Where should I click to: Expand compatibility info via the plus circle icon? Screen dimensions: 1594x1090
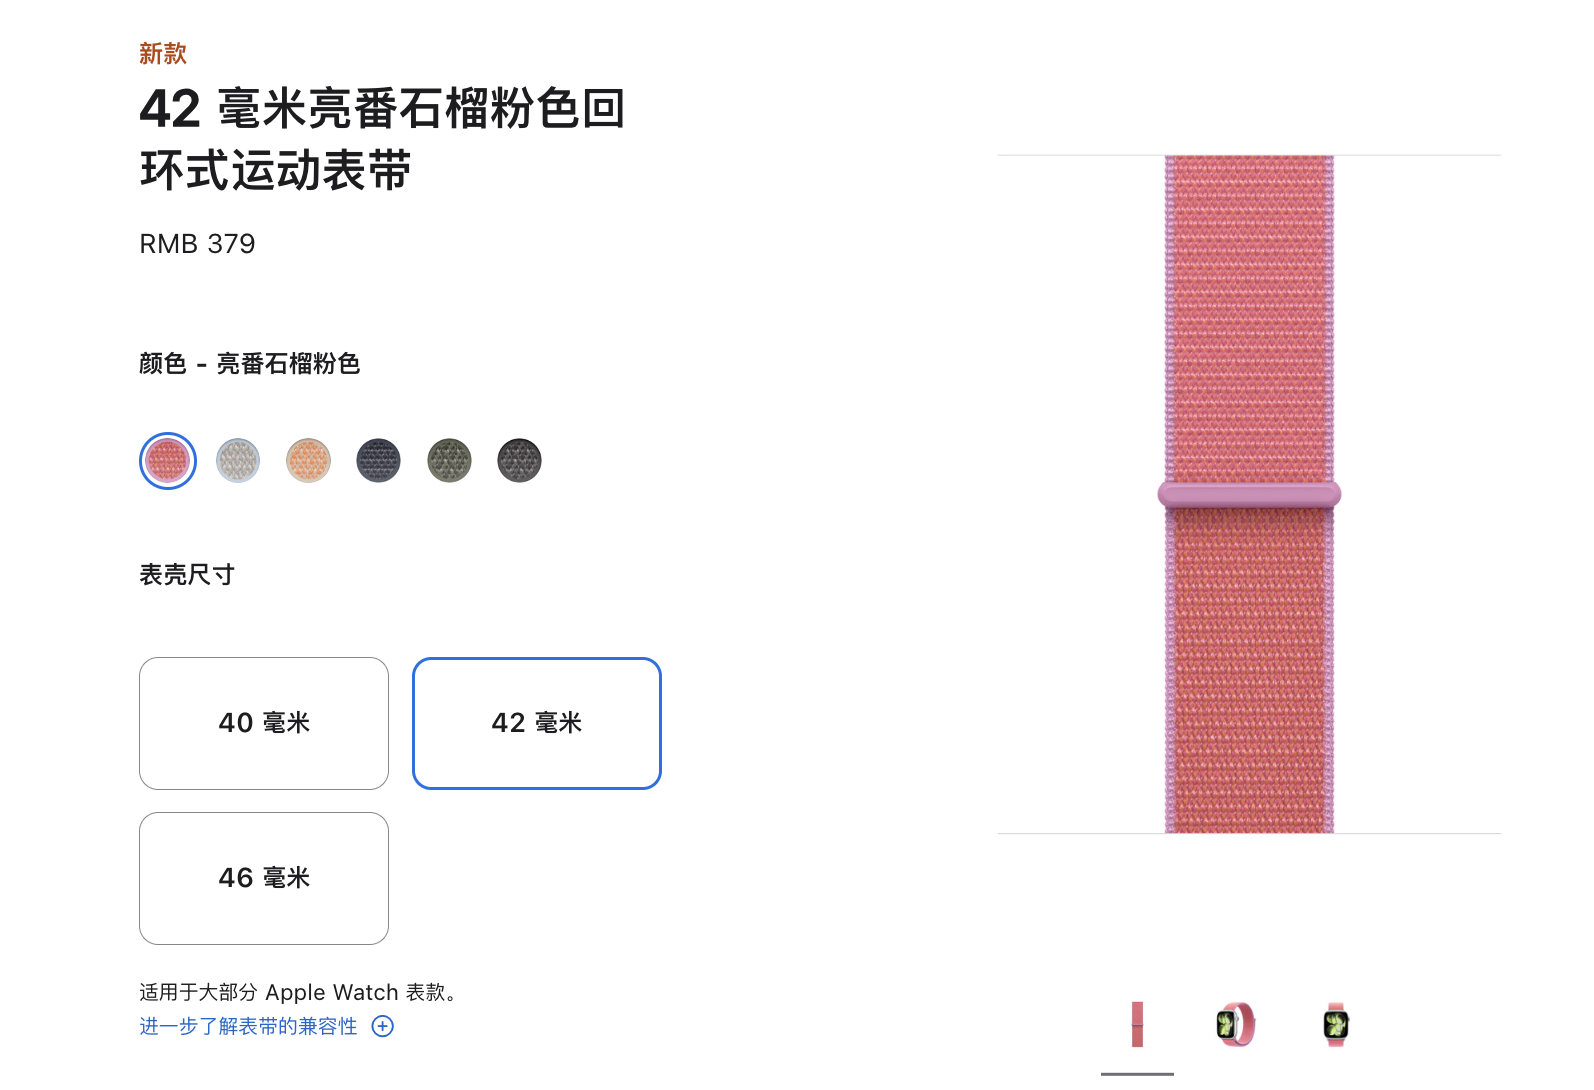(383, 1026)
